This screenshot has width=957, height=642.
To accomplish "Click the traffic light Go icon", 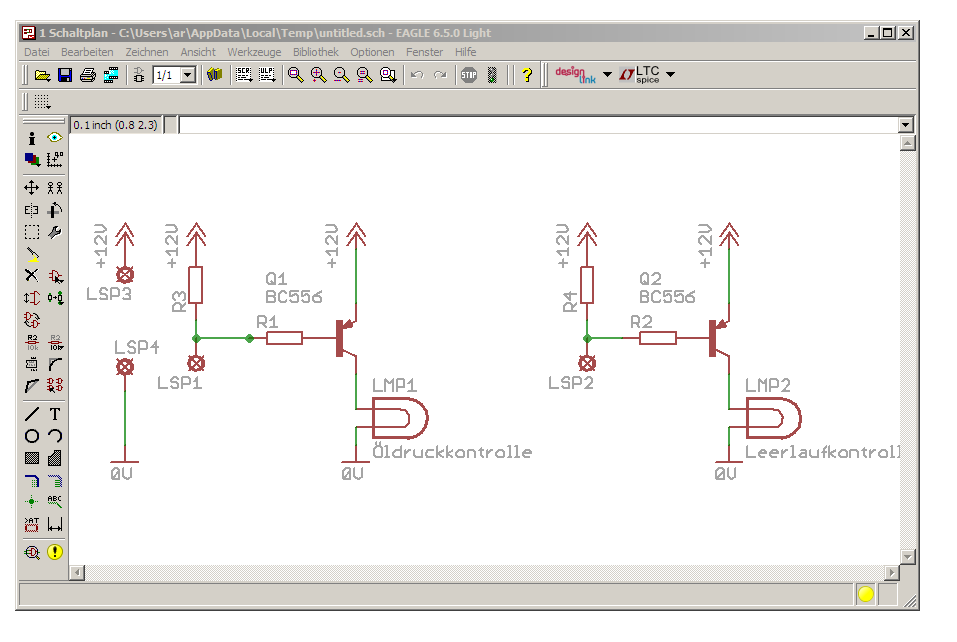I will (492, 75).
